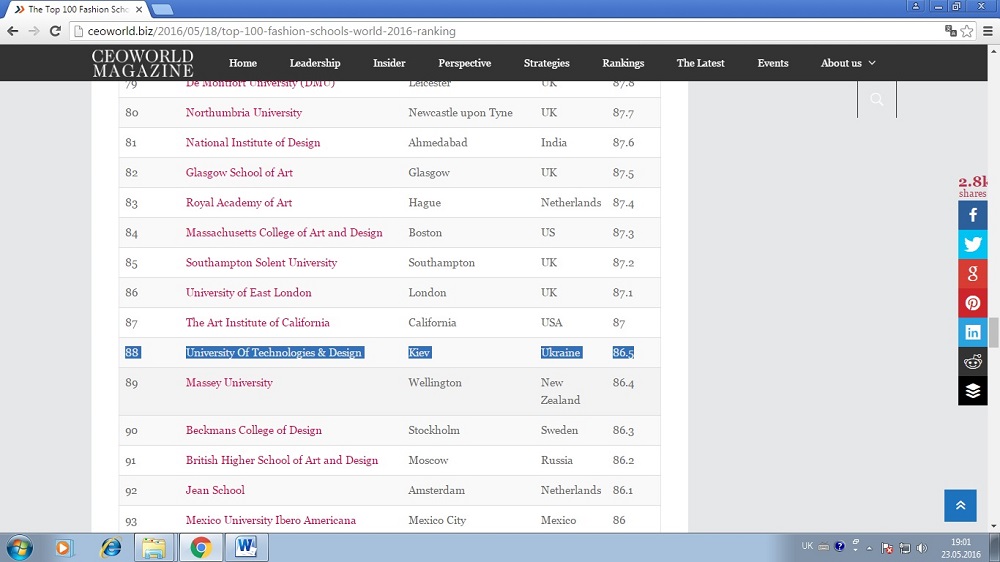Image resolution: width=1000 pixels, height=562 pixels.
Task: Launch Windows Media Player from taskbar
Action: point(63,548)
